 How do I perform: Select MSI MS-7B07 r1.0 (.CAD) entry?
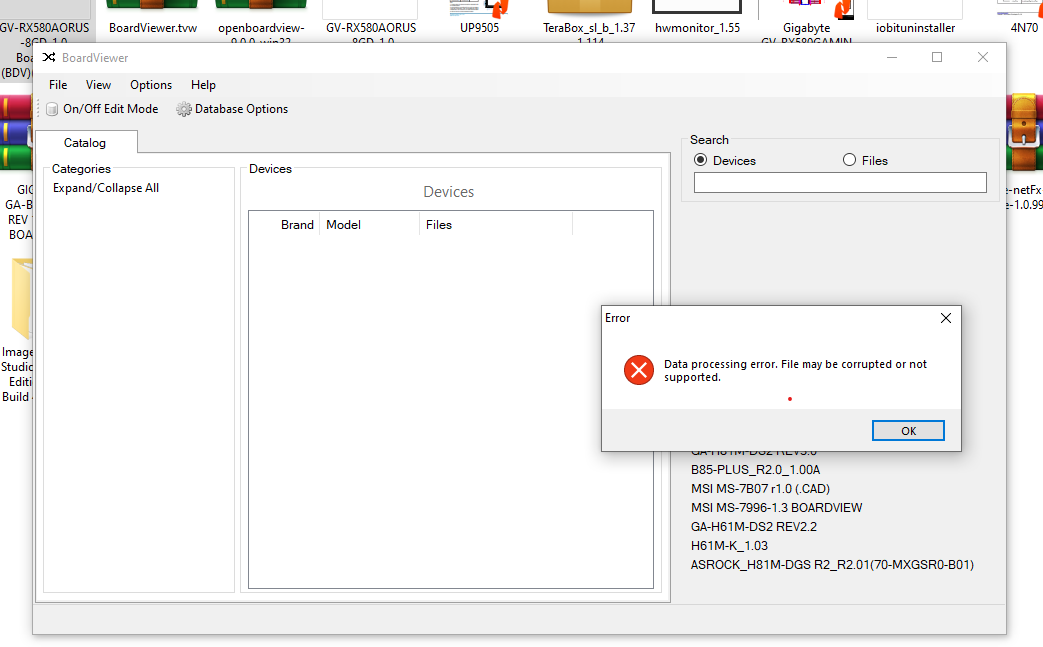click(x=760, y=489)
